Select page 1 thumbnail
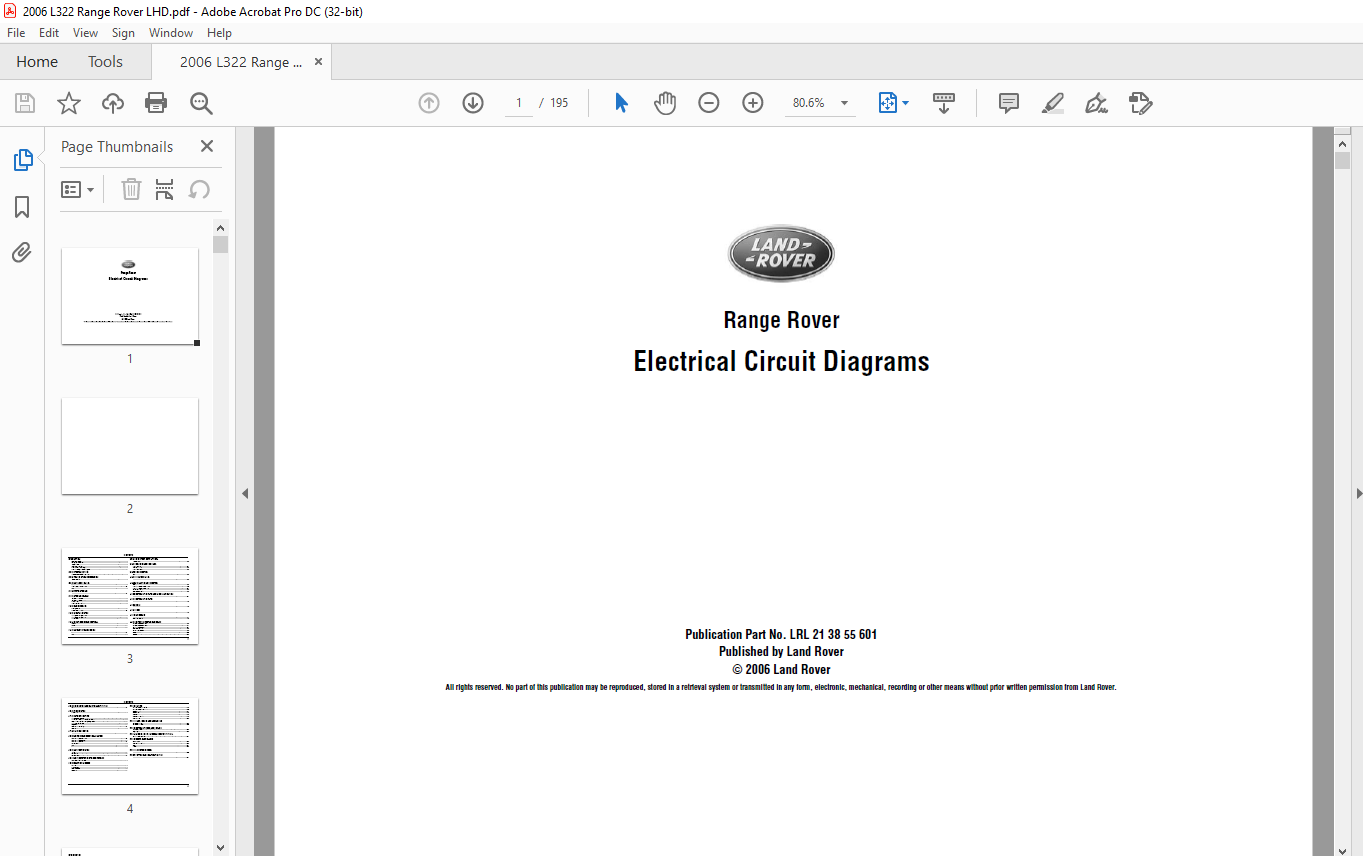 [x=130, y=296]
